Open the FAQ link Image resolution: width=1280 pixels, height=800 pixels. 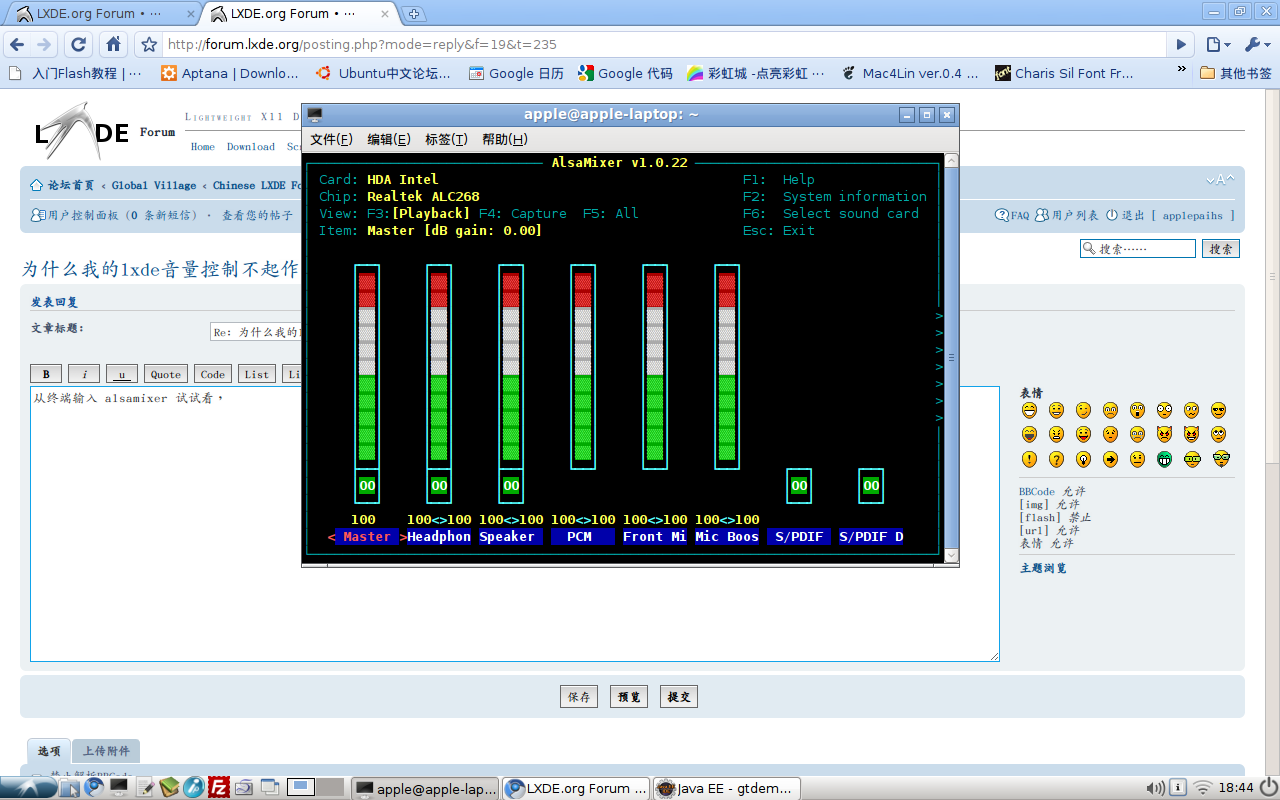pyautogui.click(x=1012, y=215)
